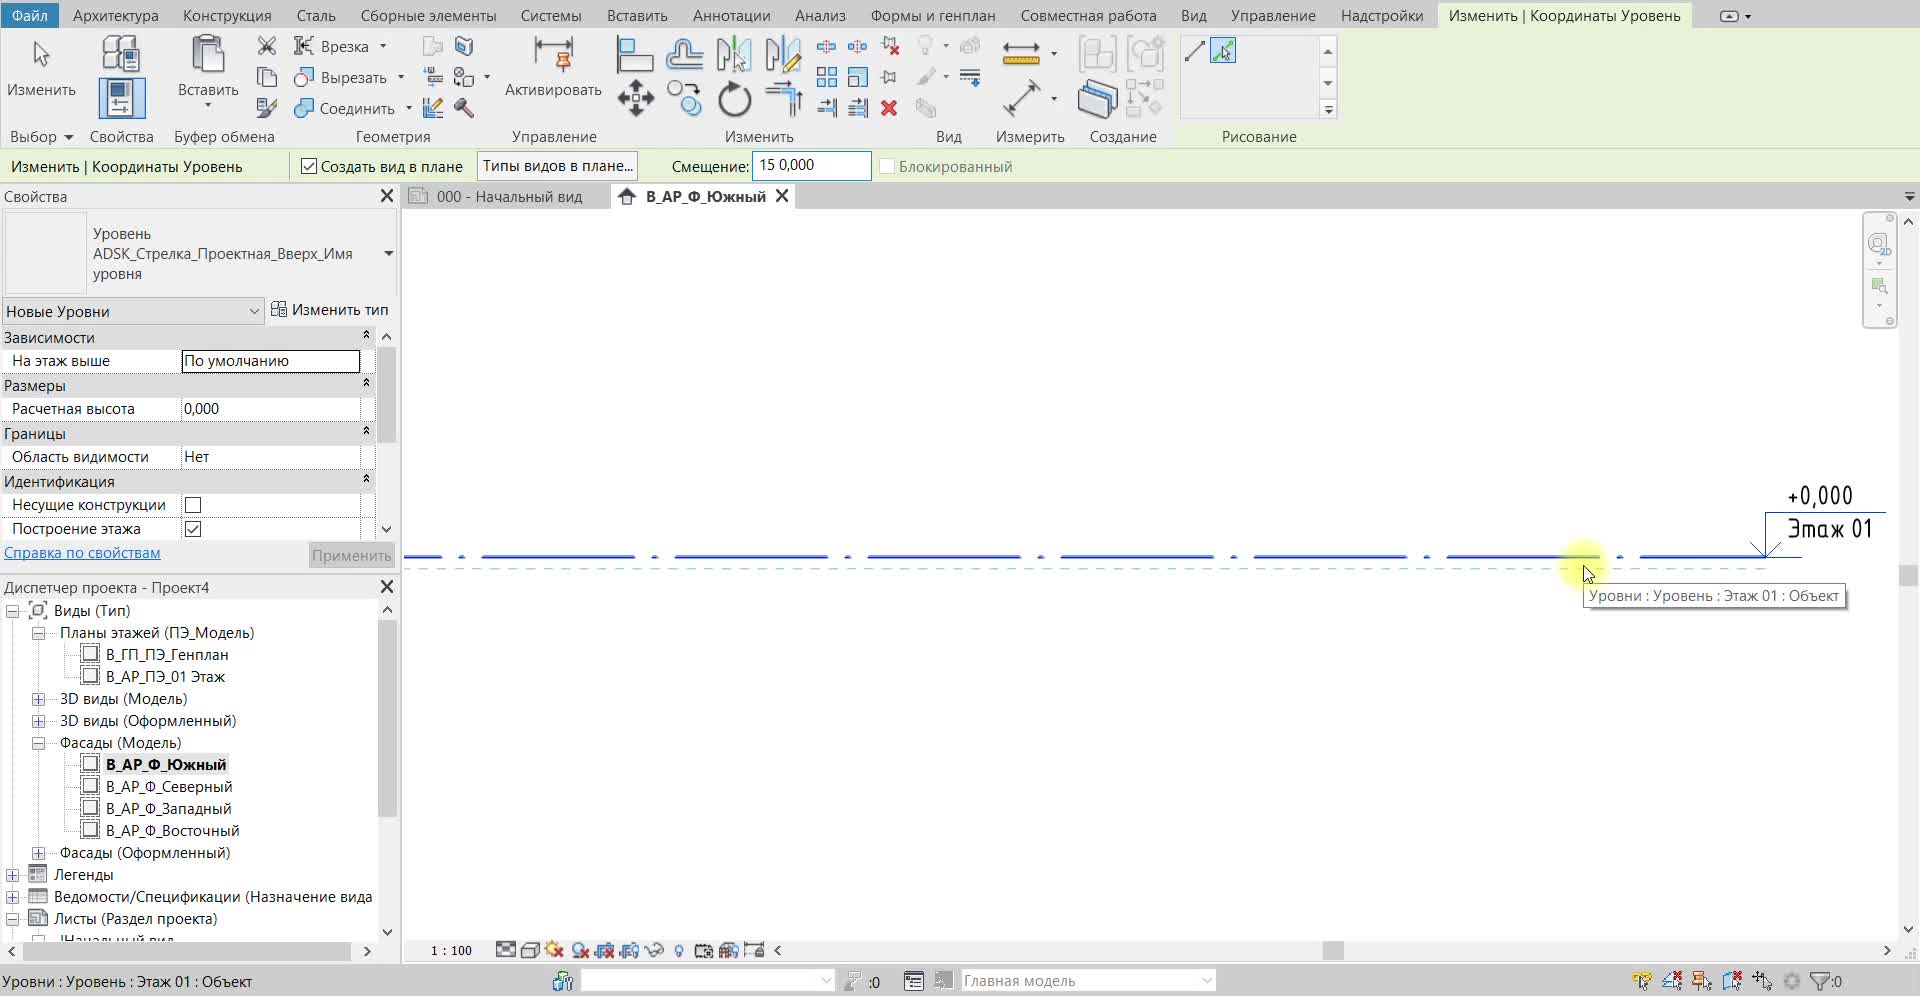The image size is (1920, 996).
Task: Click the Measure Between ruler icon
Action: point(1021,53)
